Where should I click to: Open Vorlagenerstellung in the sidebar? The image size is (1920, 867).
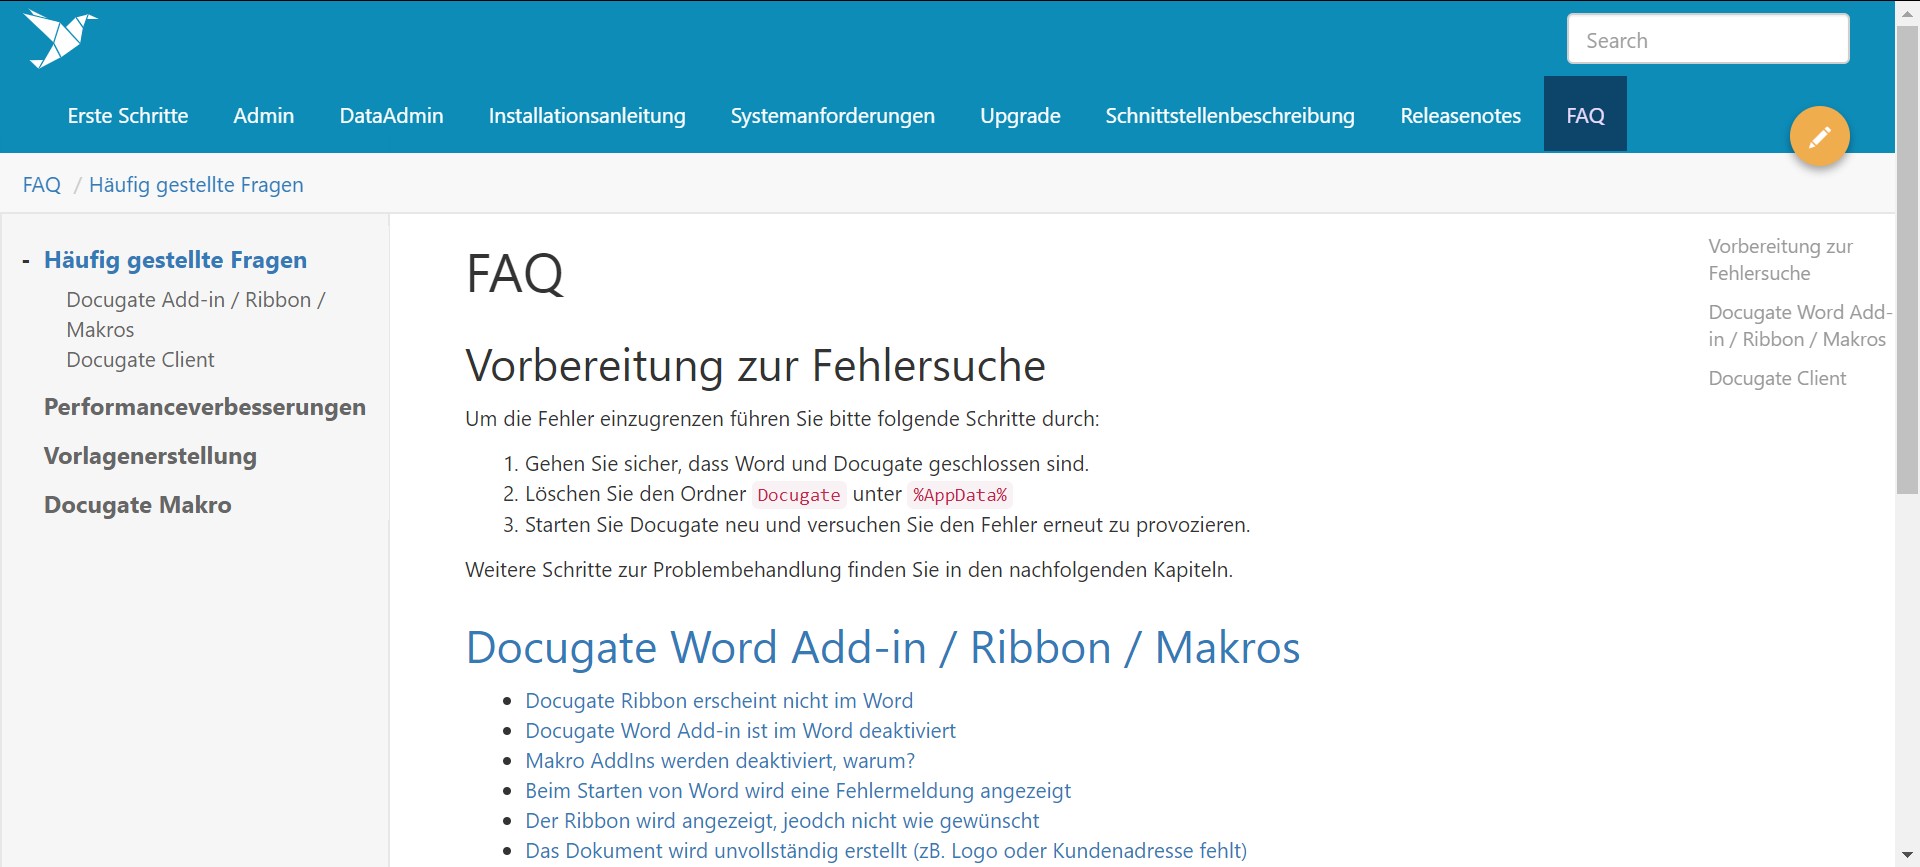150,456
